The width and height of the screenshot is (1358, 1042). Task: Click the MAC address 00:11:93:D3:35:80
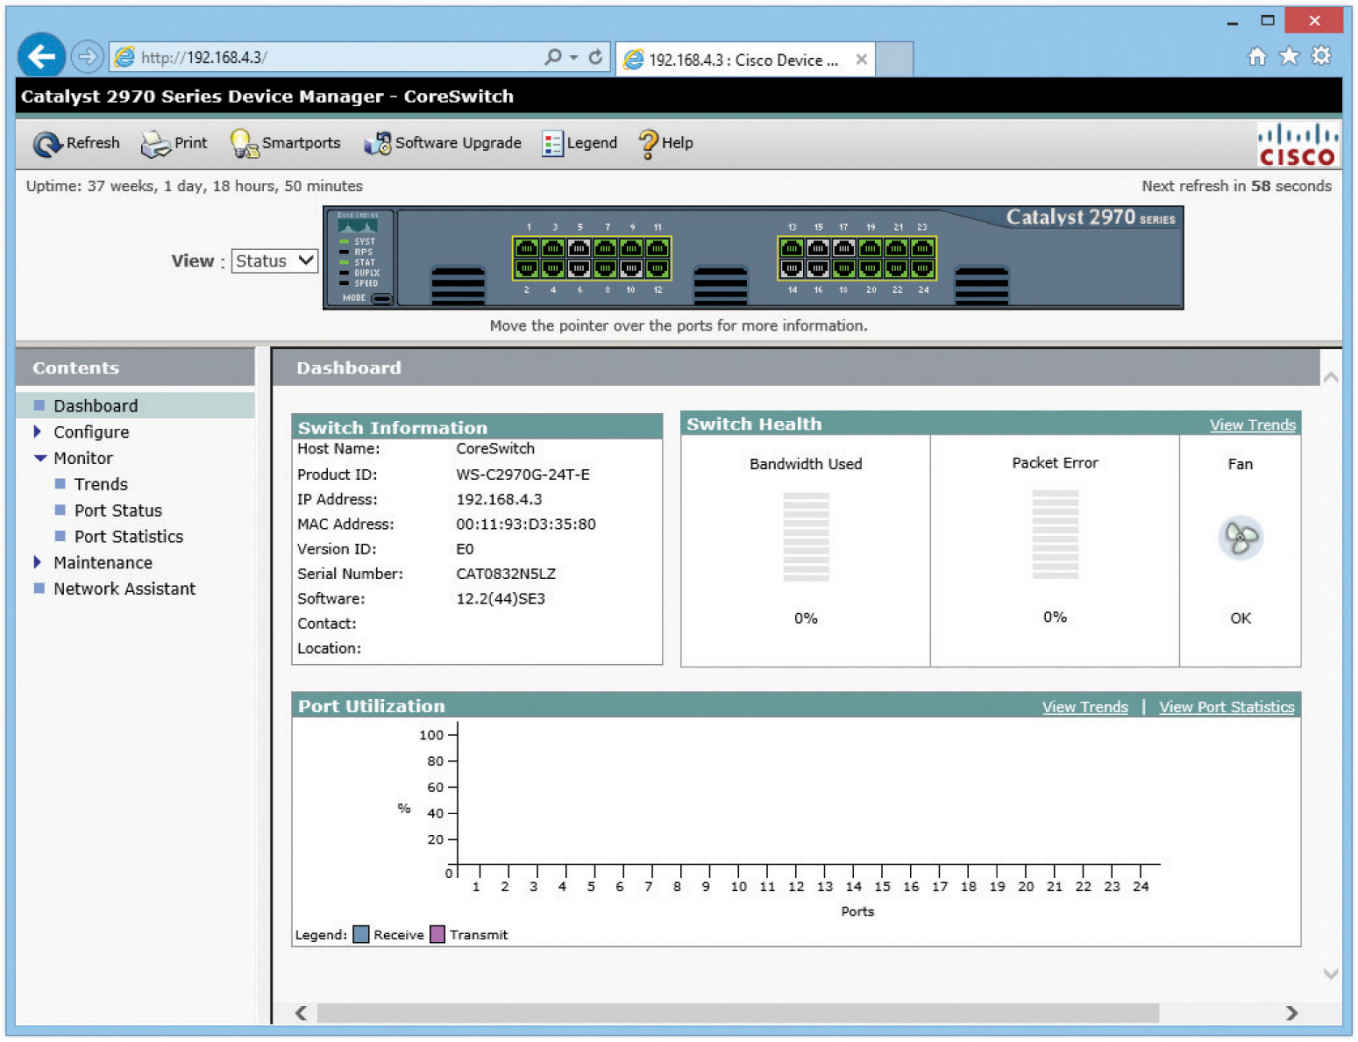click(526, 524)
